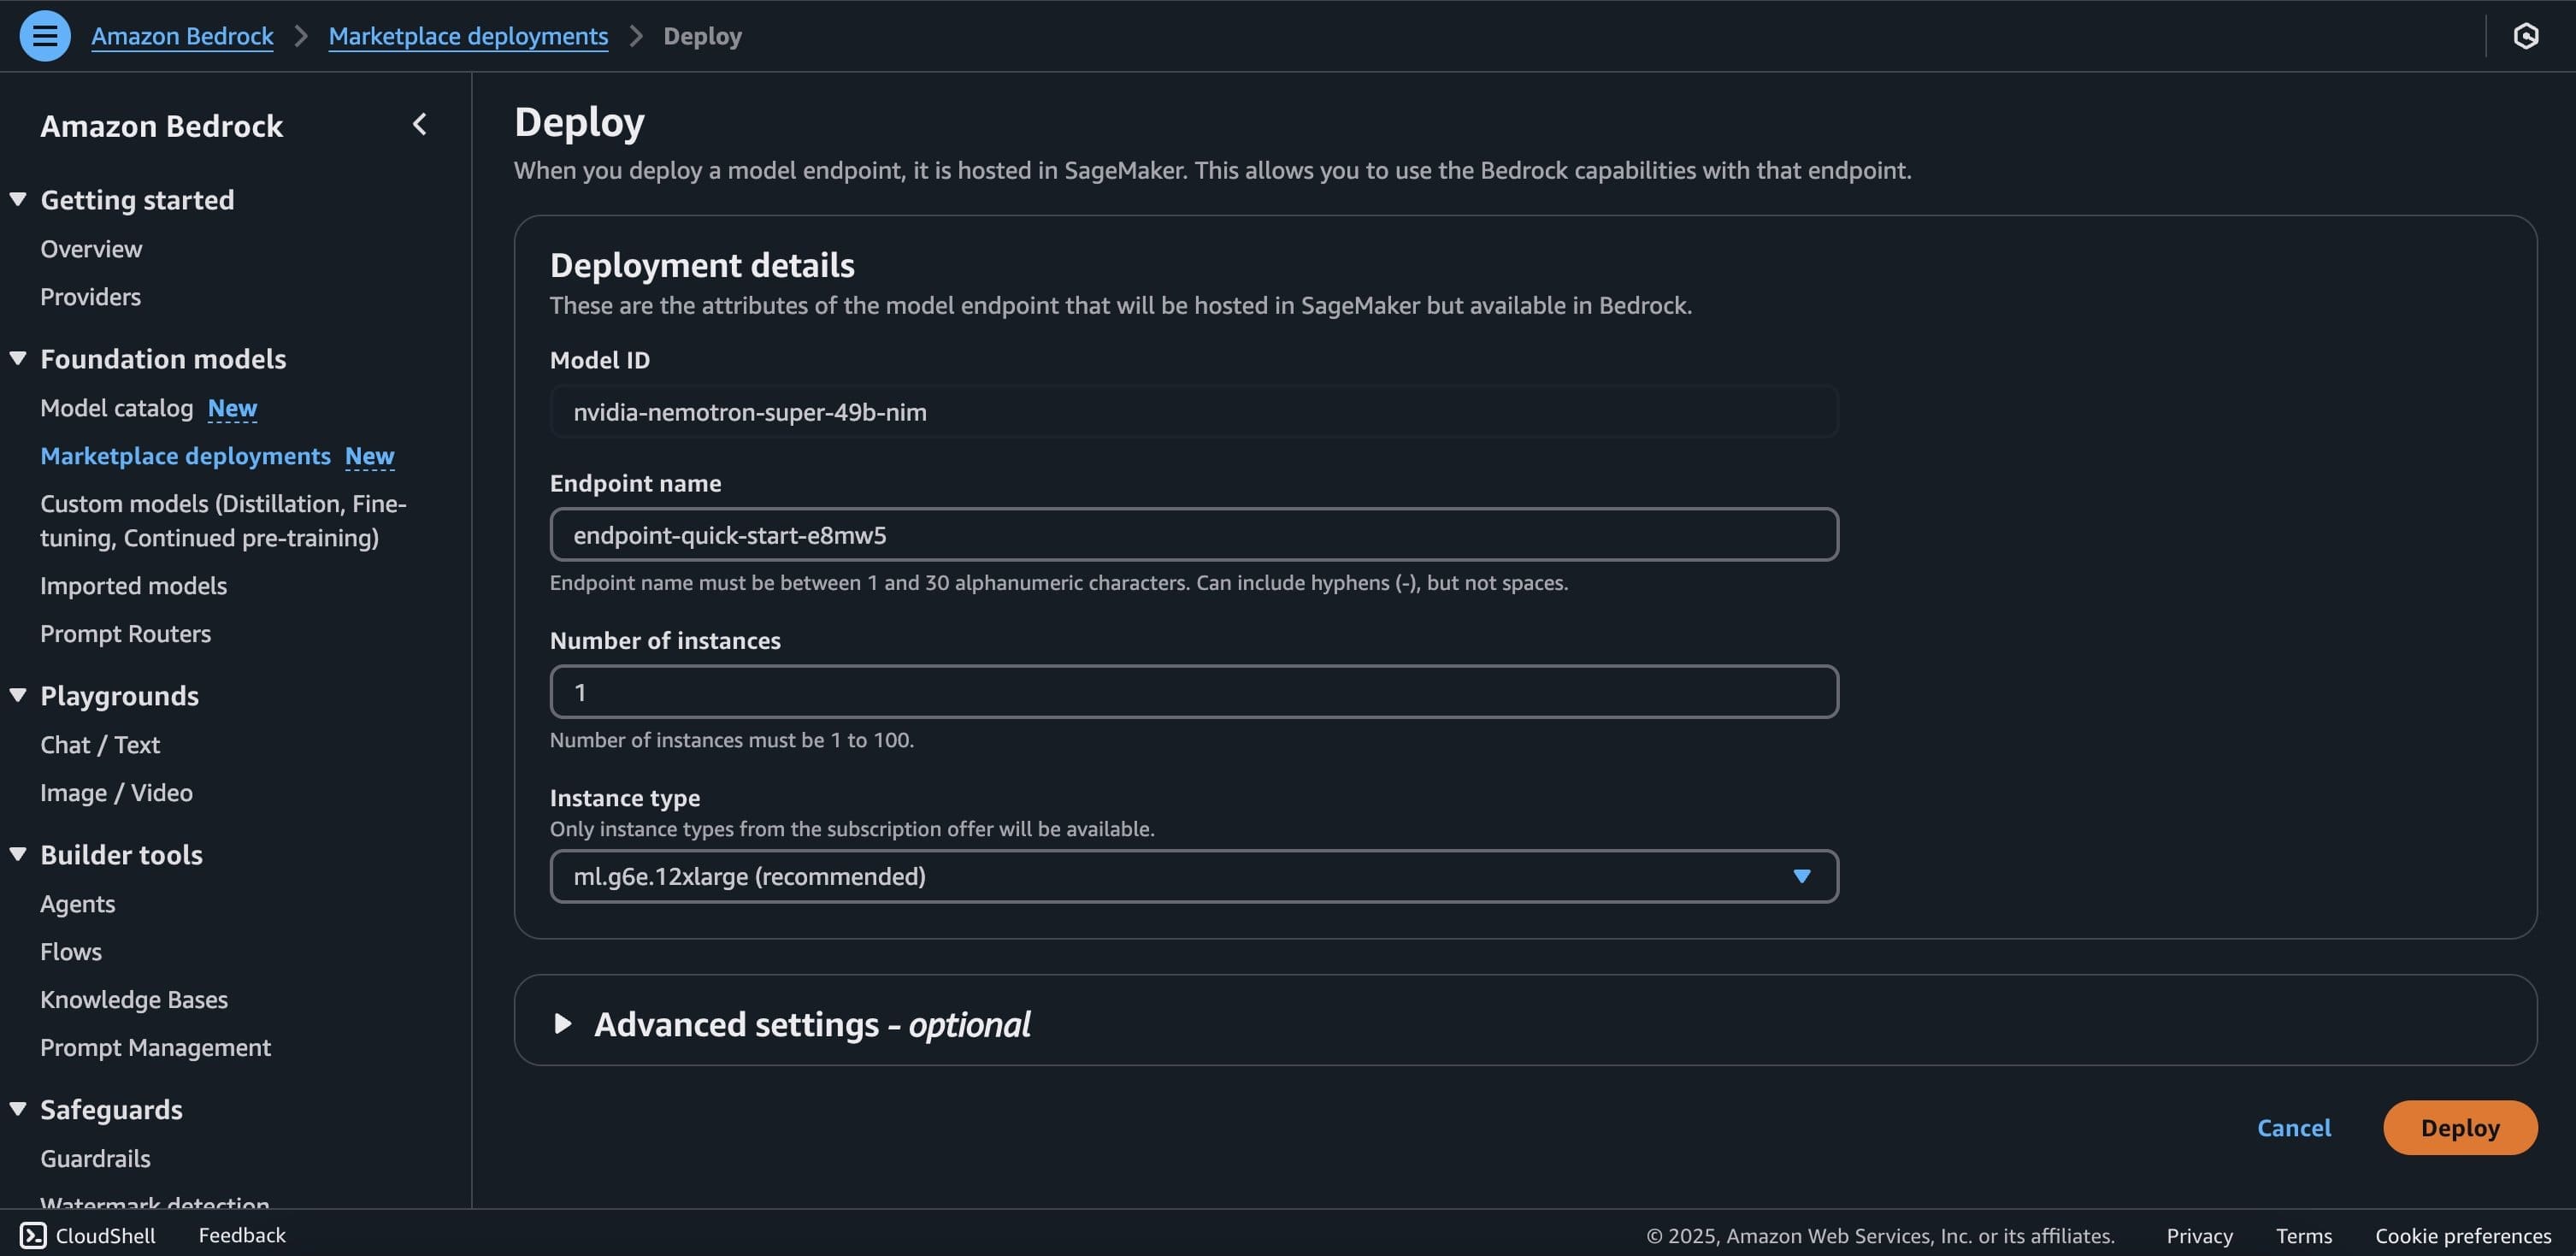Collapse the Amazon Bedrock sidebar arrow

(x=420, y=124)
